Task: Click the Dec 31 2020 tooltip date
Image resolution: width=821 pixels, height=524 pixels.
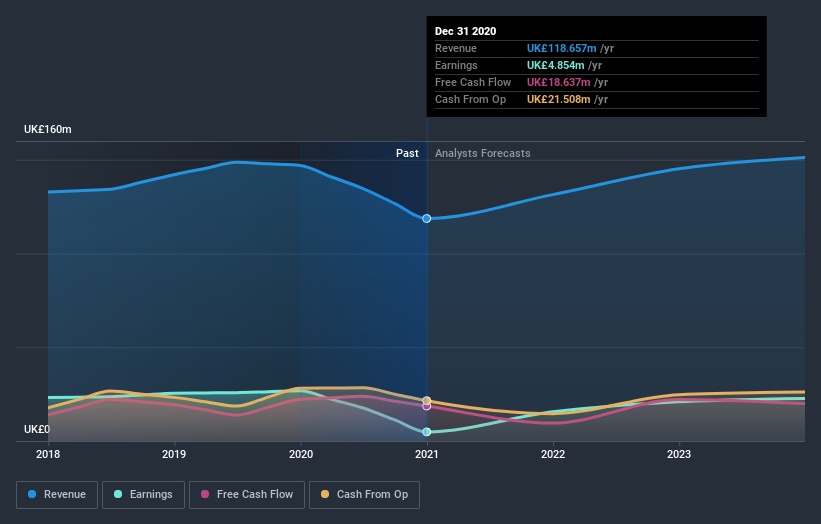Action: pos(465,31)
